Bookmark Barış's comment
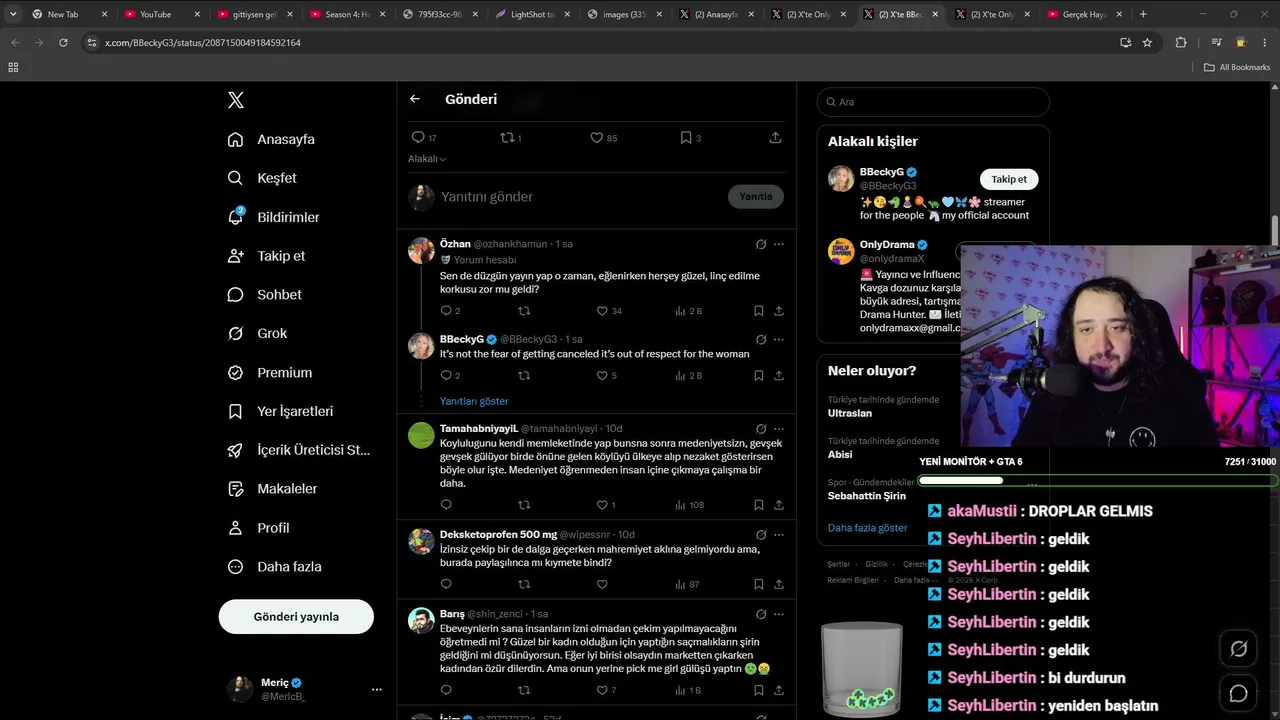The height and width of the screenshot is (720, 1280). pyautogui.click(x=758, y=690)
